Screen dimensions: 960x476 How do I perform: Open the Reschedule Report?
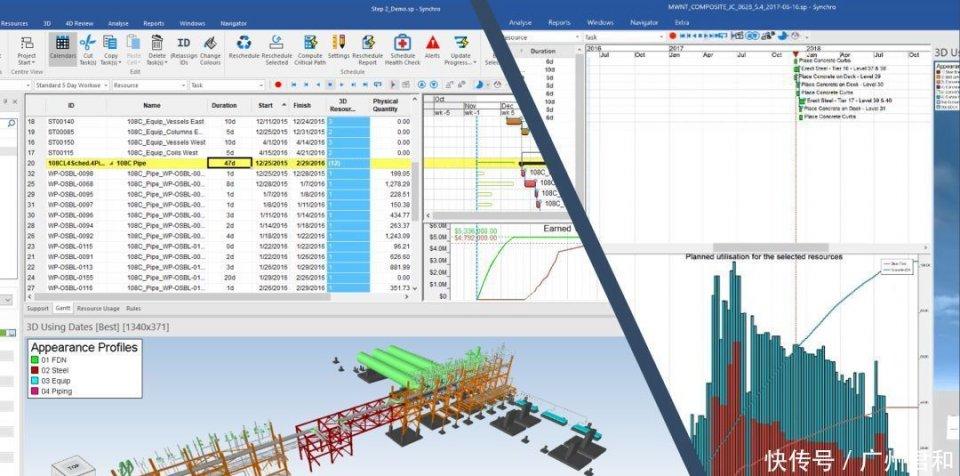pyautogui.click(x=368, y=43)
